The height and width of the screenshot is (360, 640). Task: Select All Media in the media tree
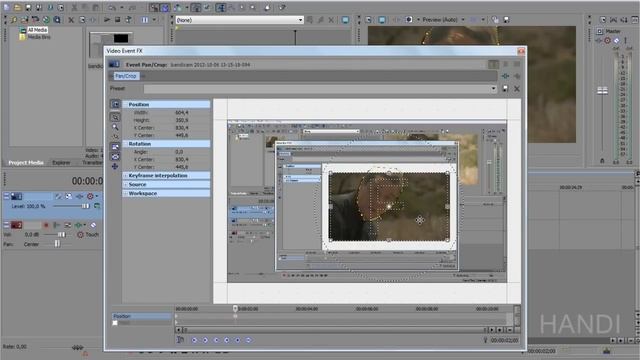point(37,30)
